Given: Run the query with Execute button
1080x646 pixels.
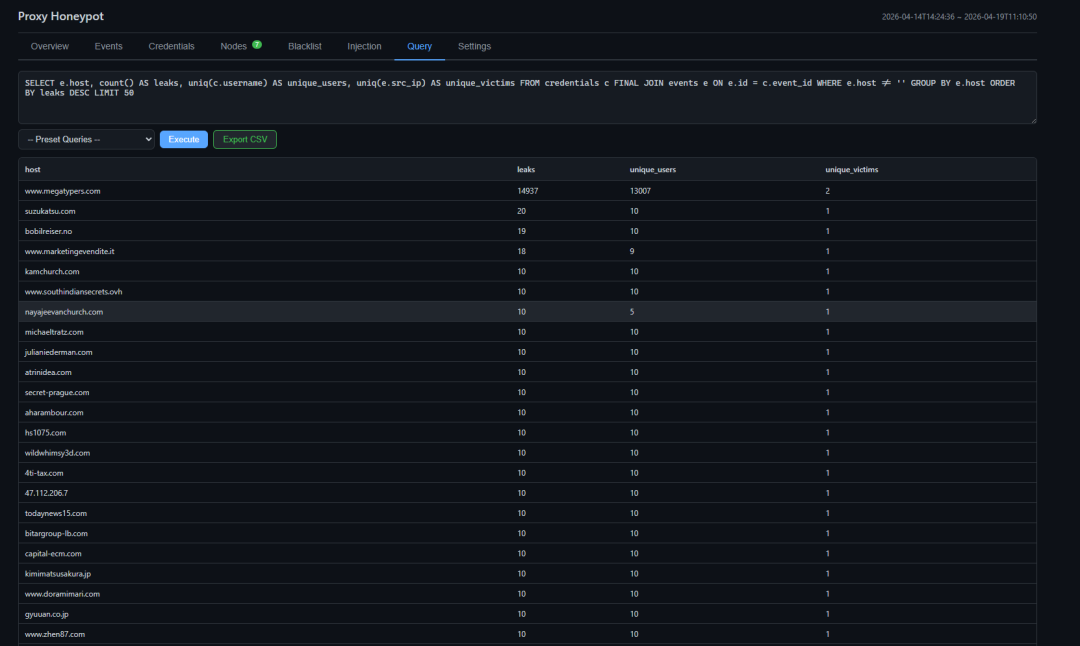Looking at the screenshot, I should point(184,139).
